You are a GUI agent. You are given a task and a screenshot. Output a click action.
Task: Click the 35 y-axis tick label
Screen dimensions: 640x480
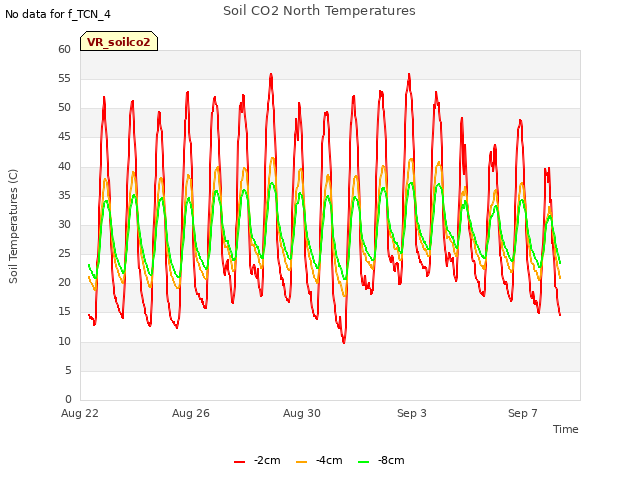[x=64, y=196]
